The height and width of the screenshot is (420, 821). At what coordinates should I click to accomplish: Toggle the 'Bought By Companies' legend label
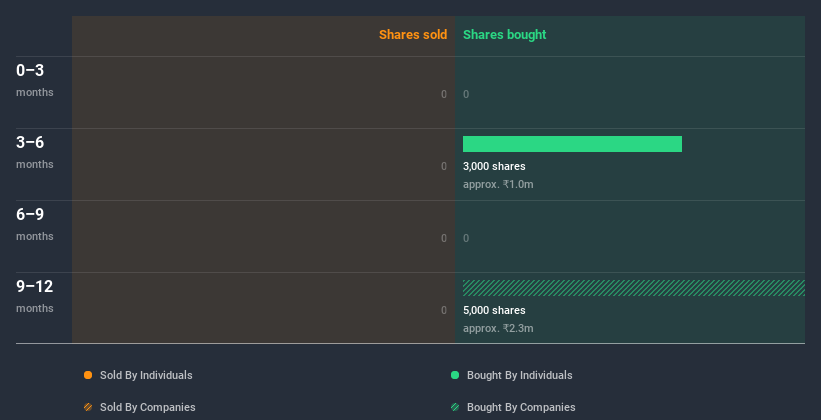point(521,407)
